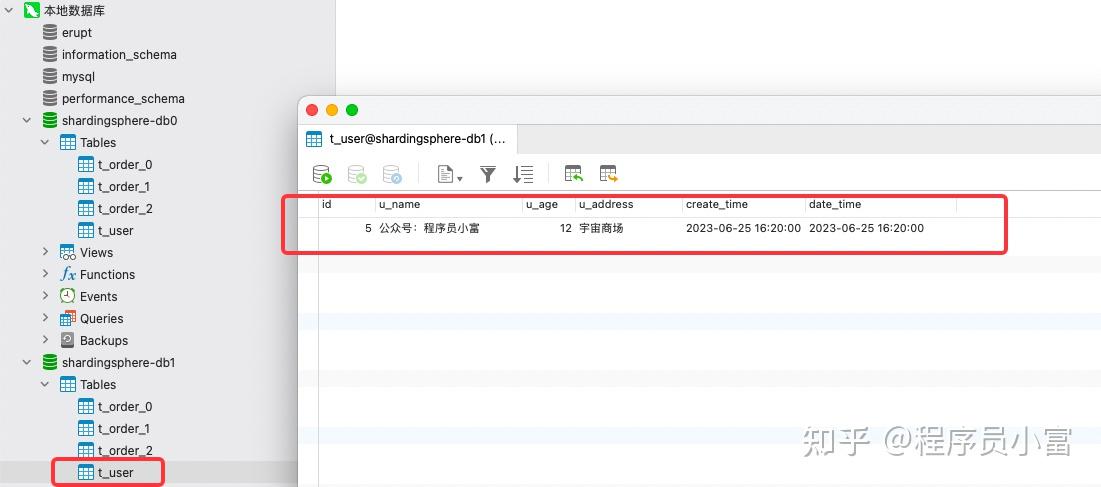Click the u_name column header
This screenshot has width=1101, height=487.
(449, 204)
